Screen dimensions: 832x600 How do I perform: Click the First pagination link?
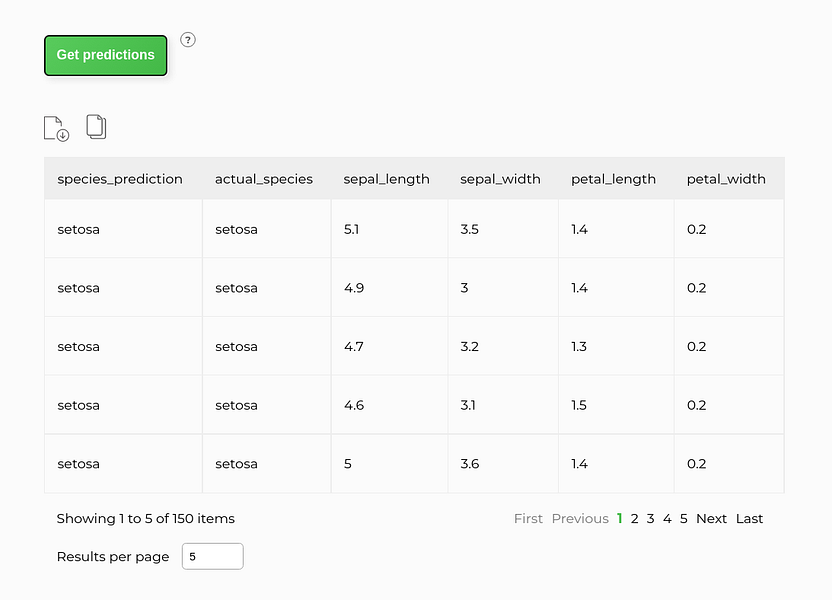click(528, 519)
